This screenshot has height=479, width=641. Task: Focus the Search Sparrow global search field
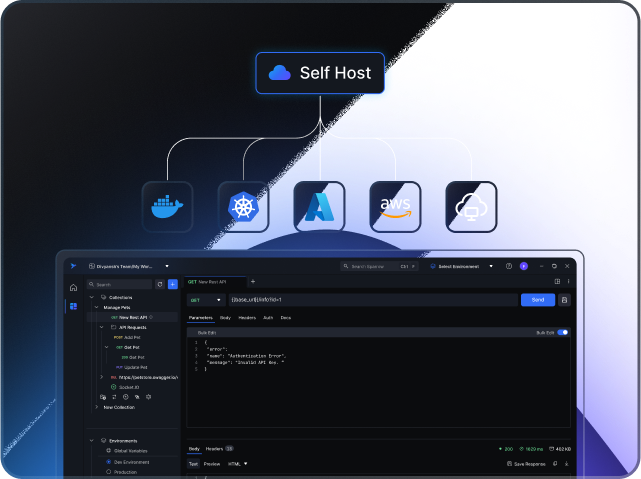point(379,266)
